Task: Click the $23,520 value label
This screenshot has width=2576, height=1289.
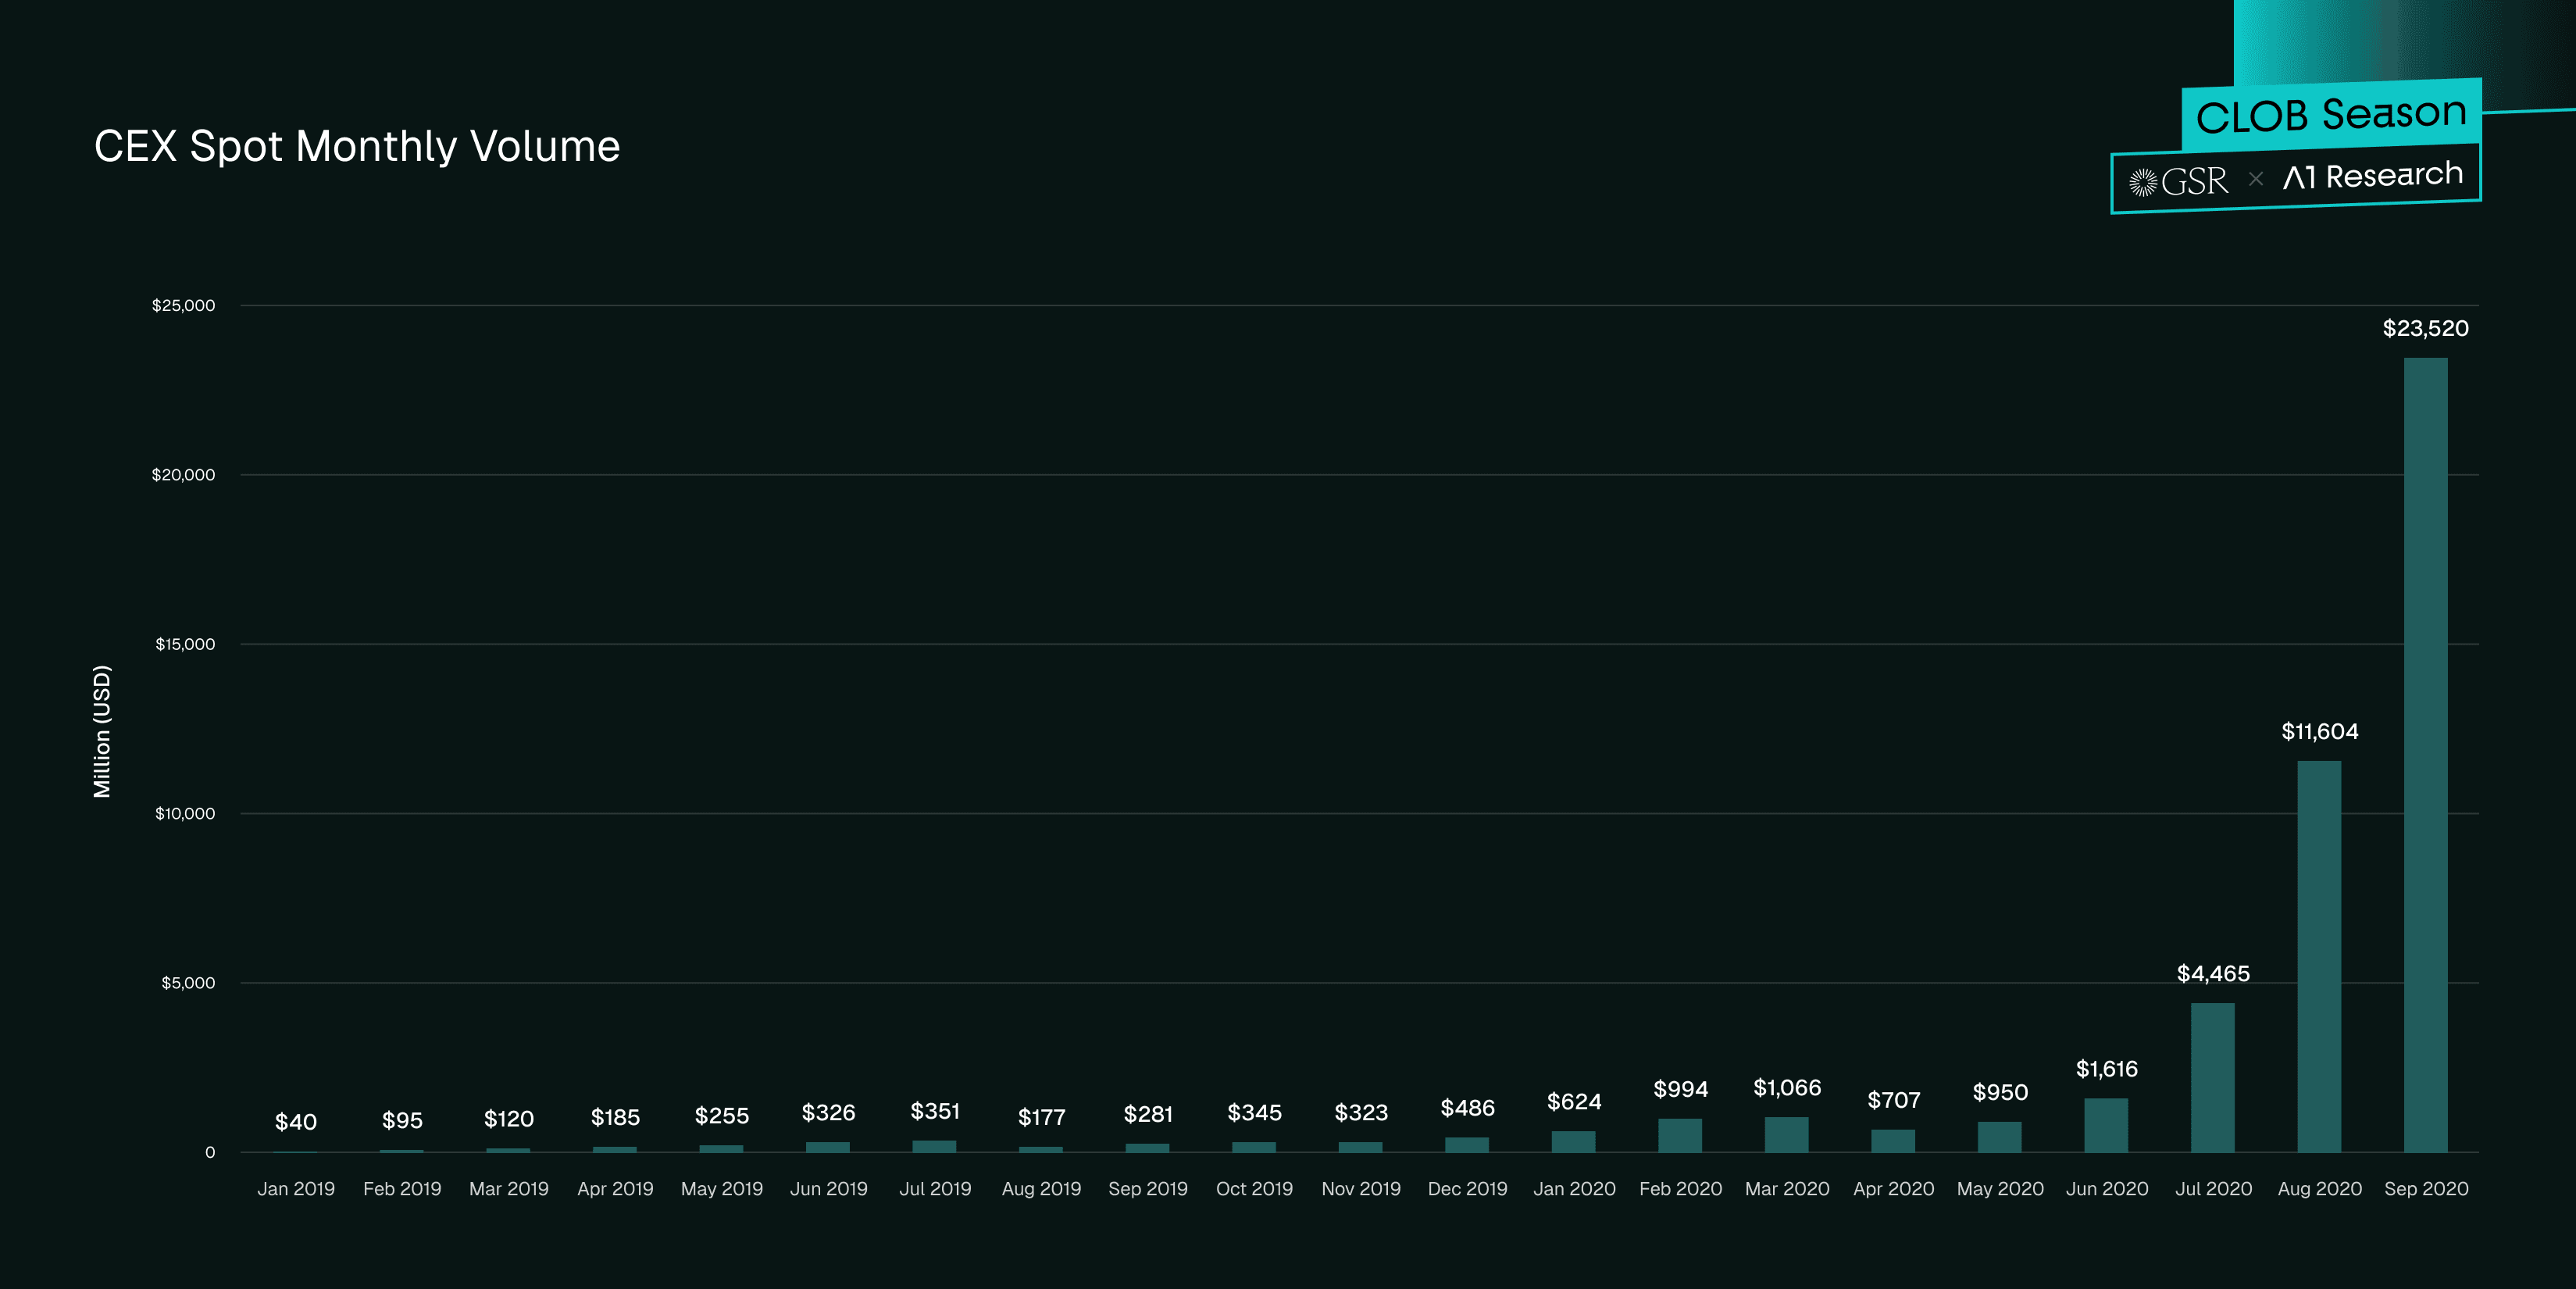Action: tap(2425, 329)
